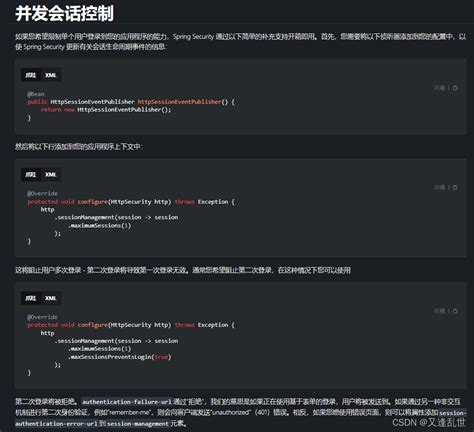Select the first tab of the third code block
This screenshot has width=474, height=432.
click(31, 298)
